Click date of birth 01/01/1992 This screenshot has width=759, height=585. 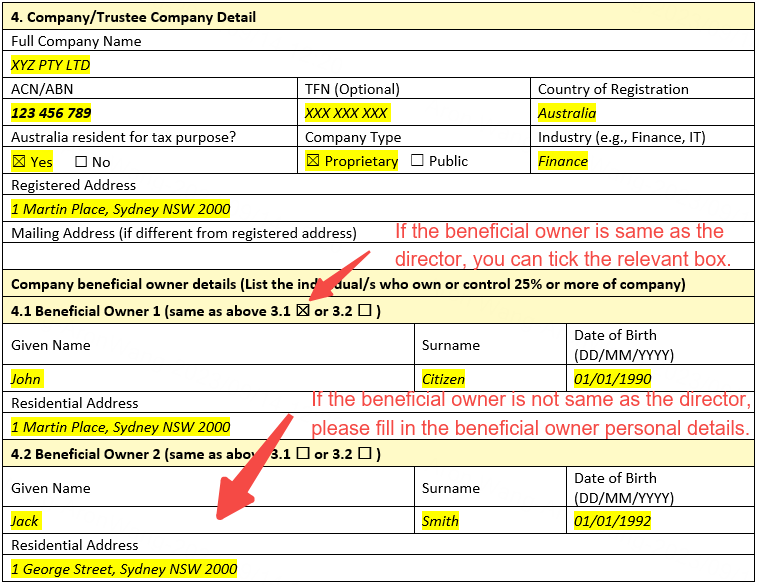[x=612, y=521]
